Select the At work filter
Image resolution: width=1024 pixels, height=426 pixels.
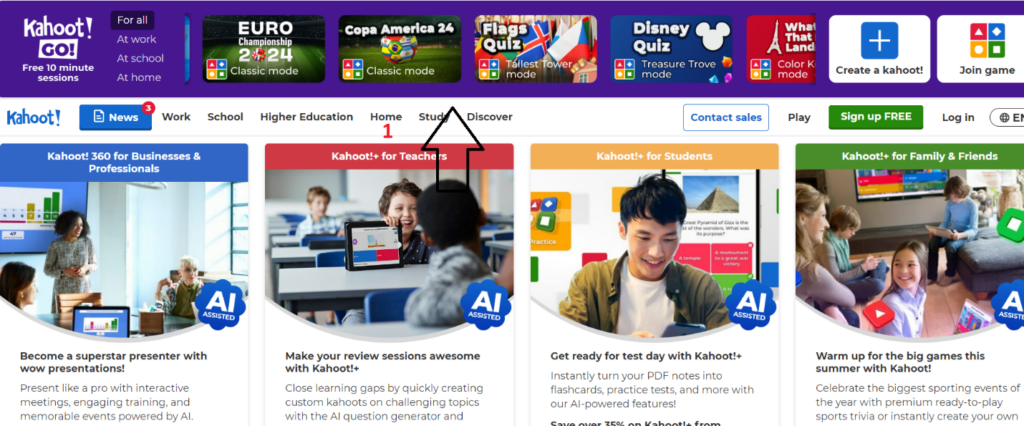(136, 39)
